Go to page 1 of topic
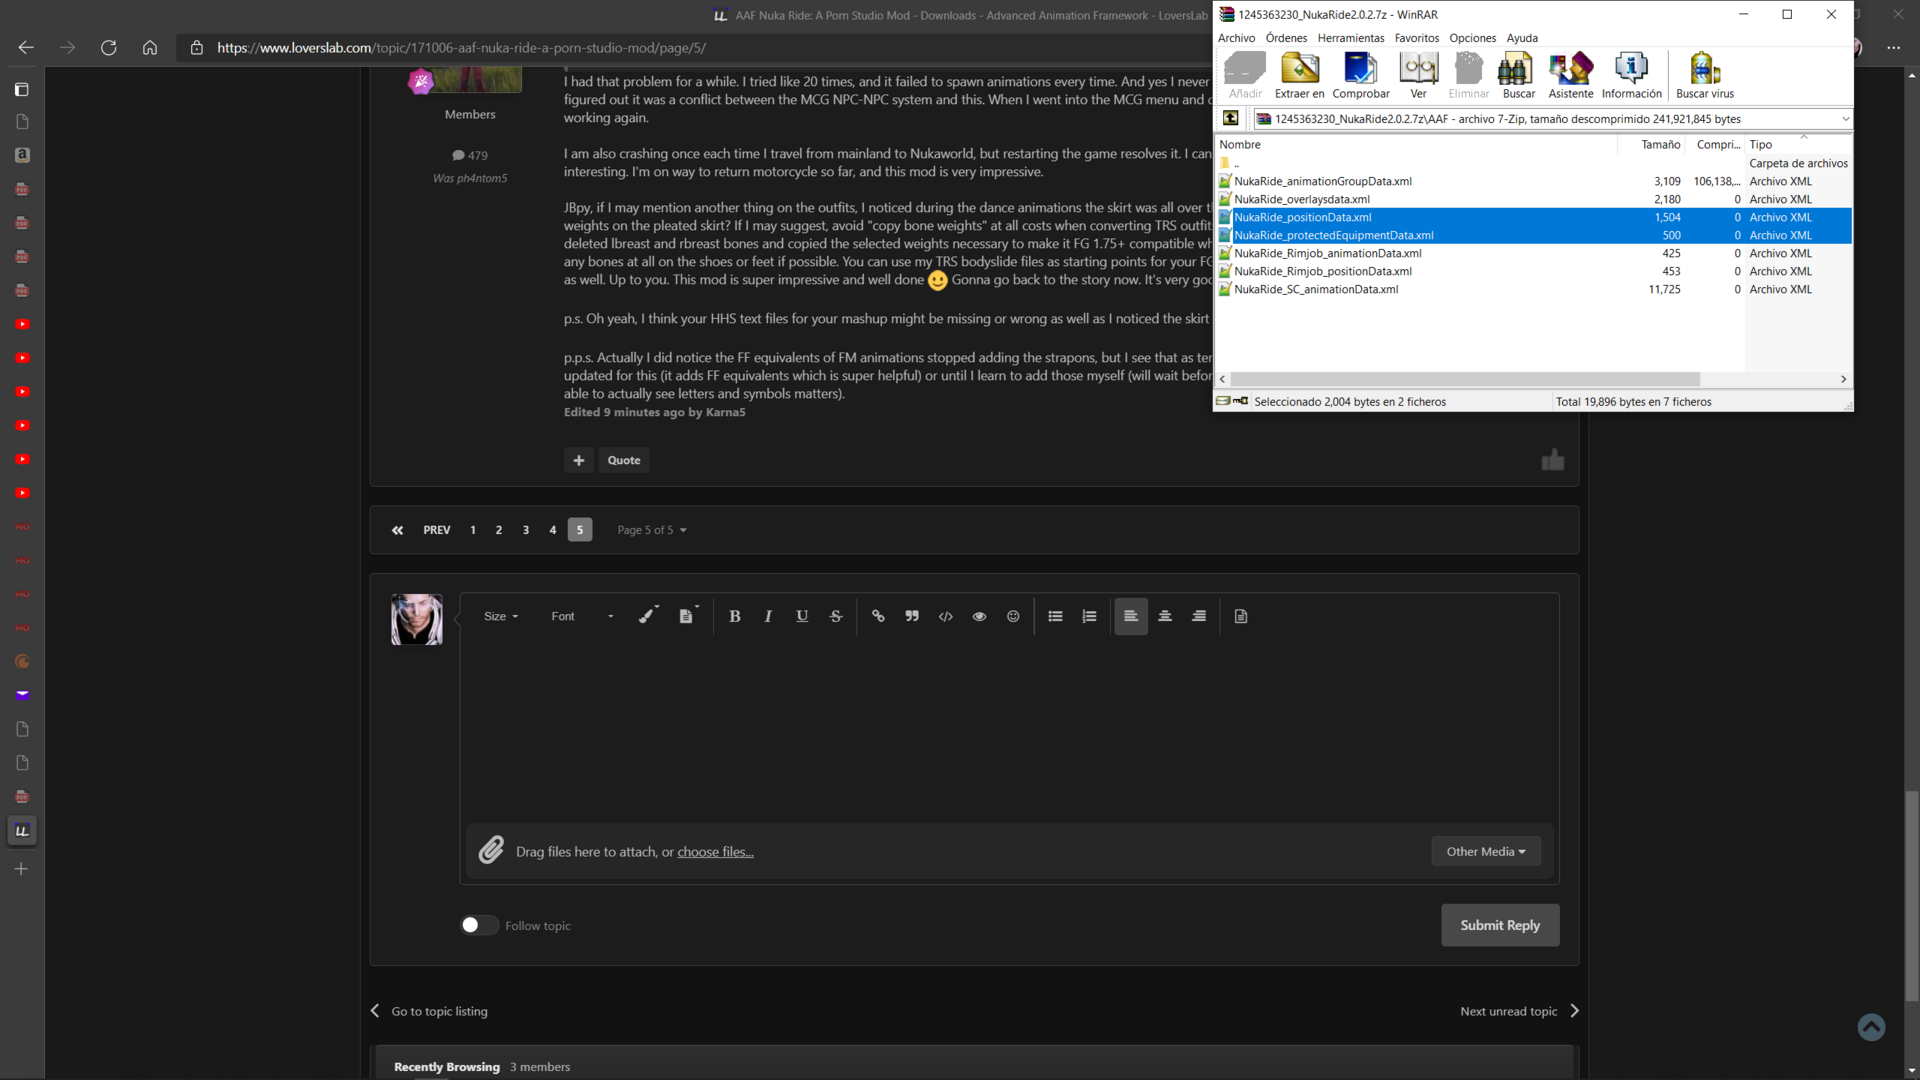The height and width of the screenshot is (1080, 1920). [x=473, y=530]
